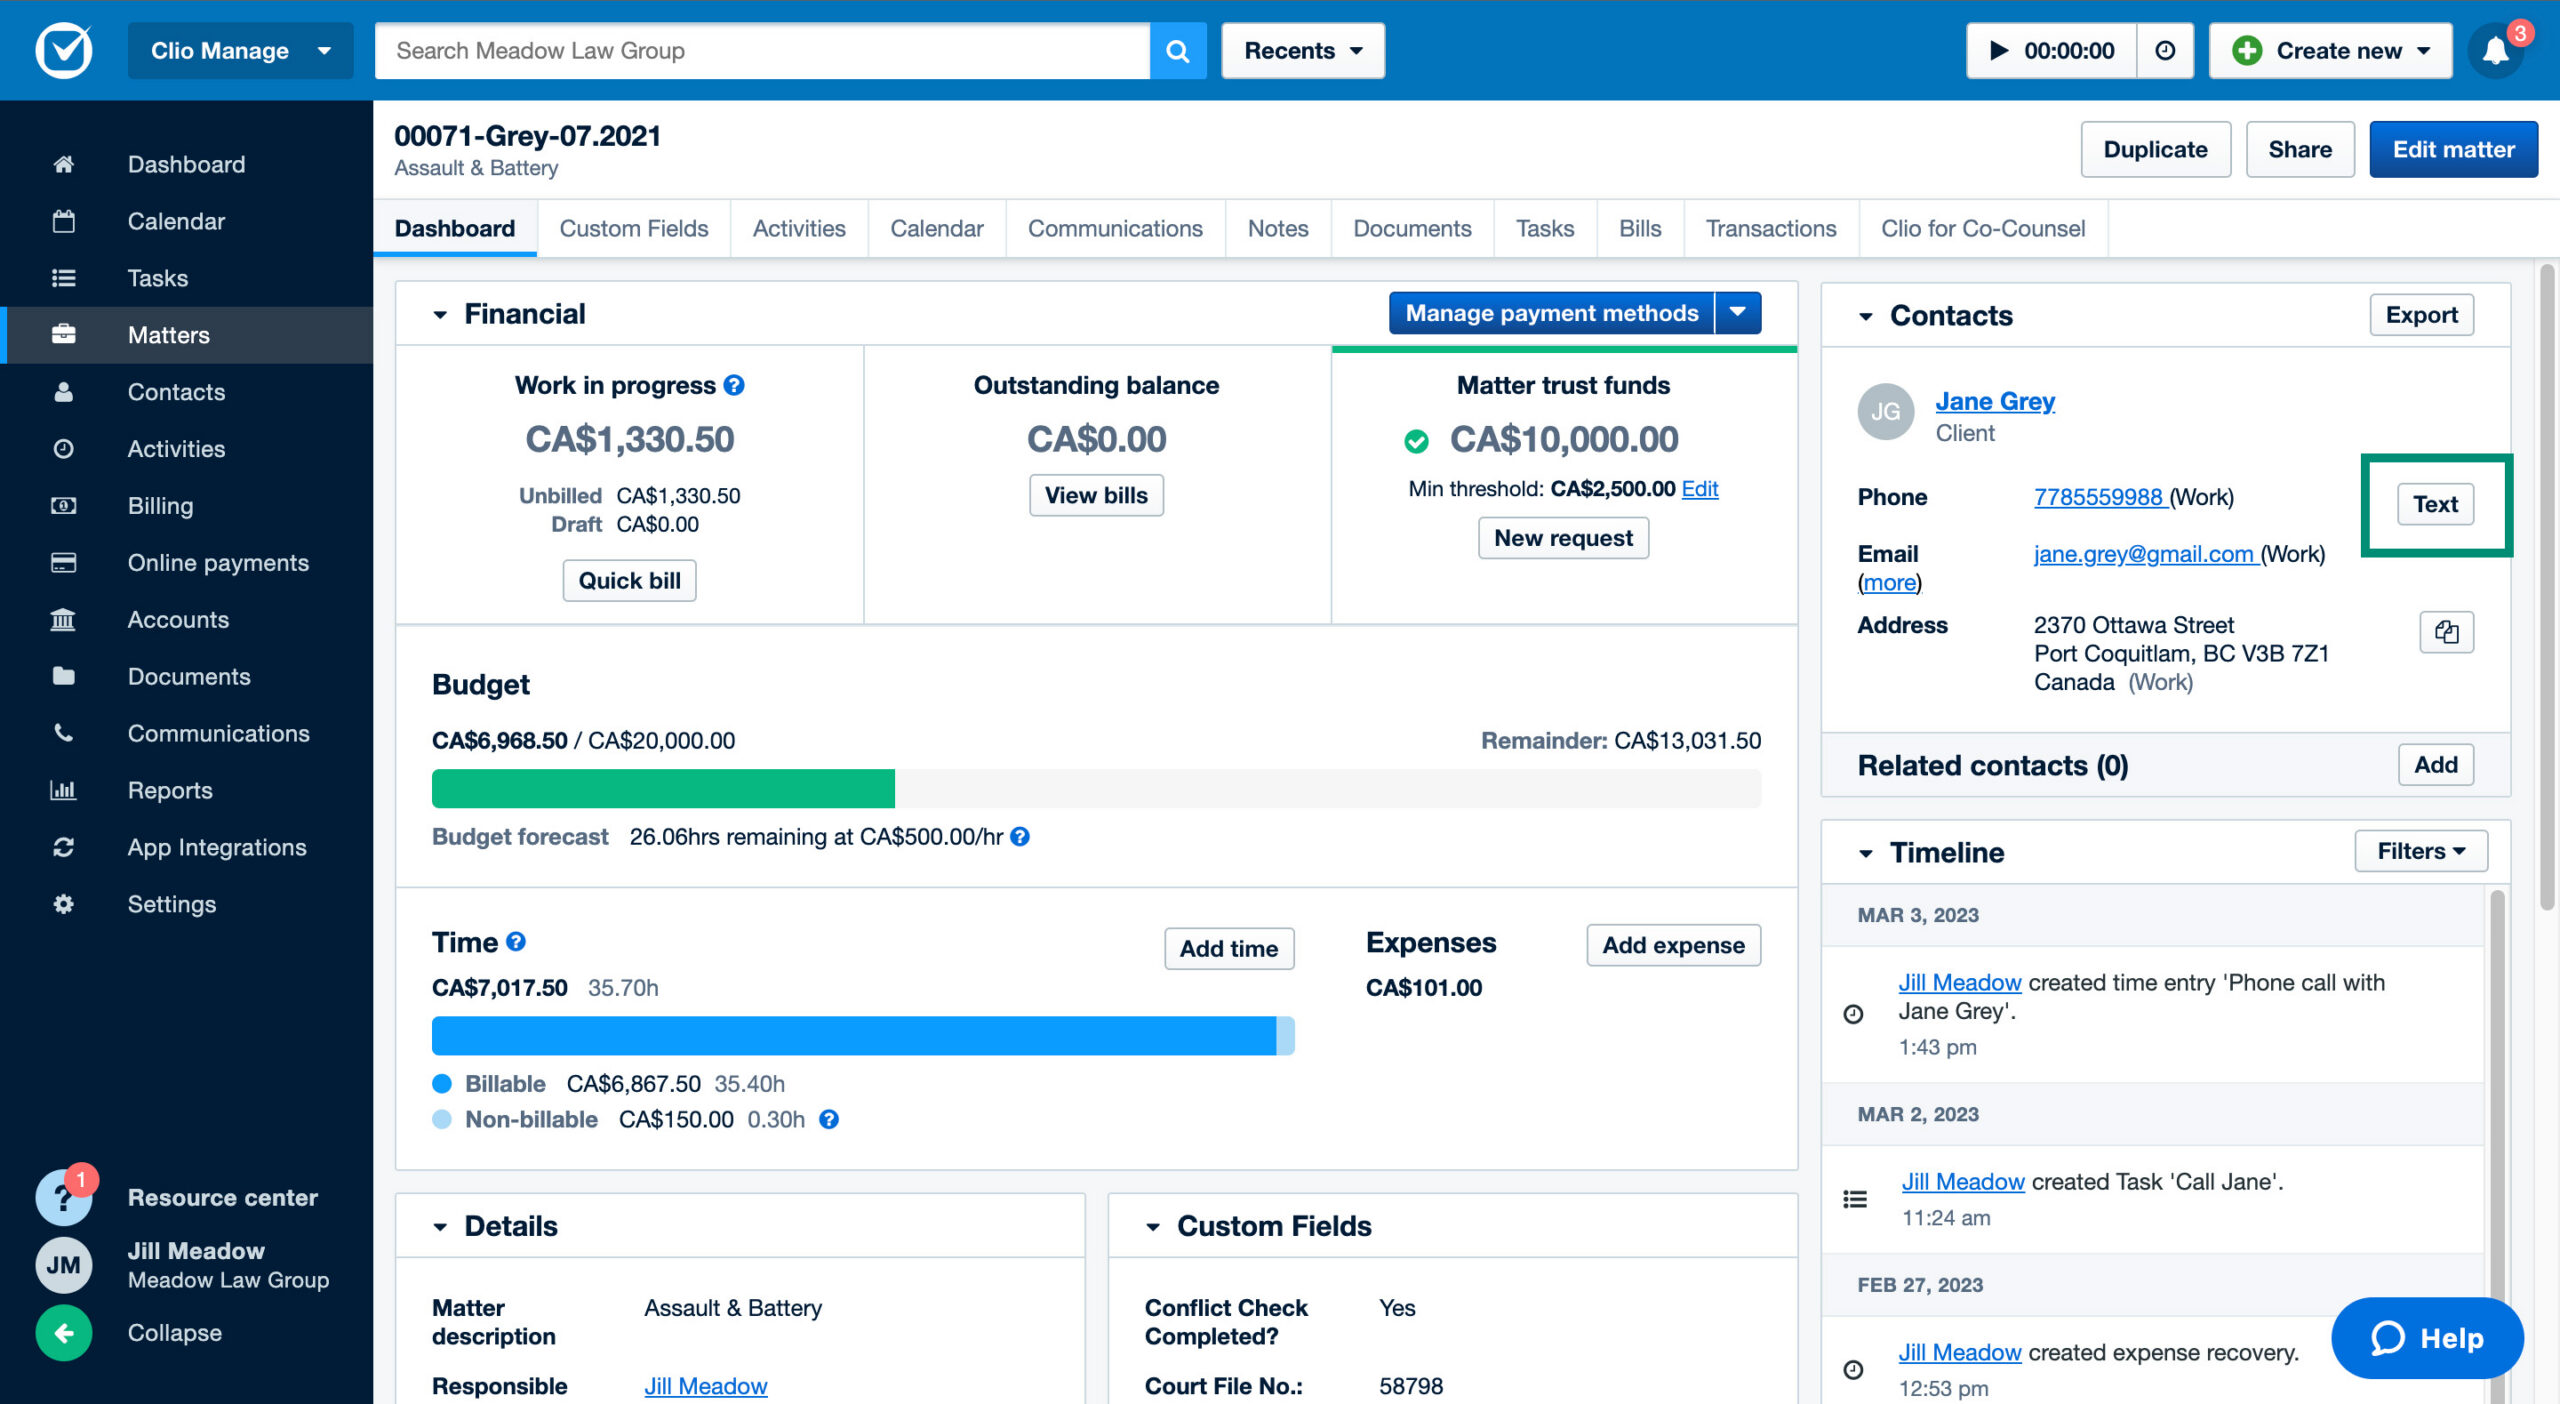Click the Text phone button
This screenshot has width=2560, height=1404.
click(x=2435, y=504)
